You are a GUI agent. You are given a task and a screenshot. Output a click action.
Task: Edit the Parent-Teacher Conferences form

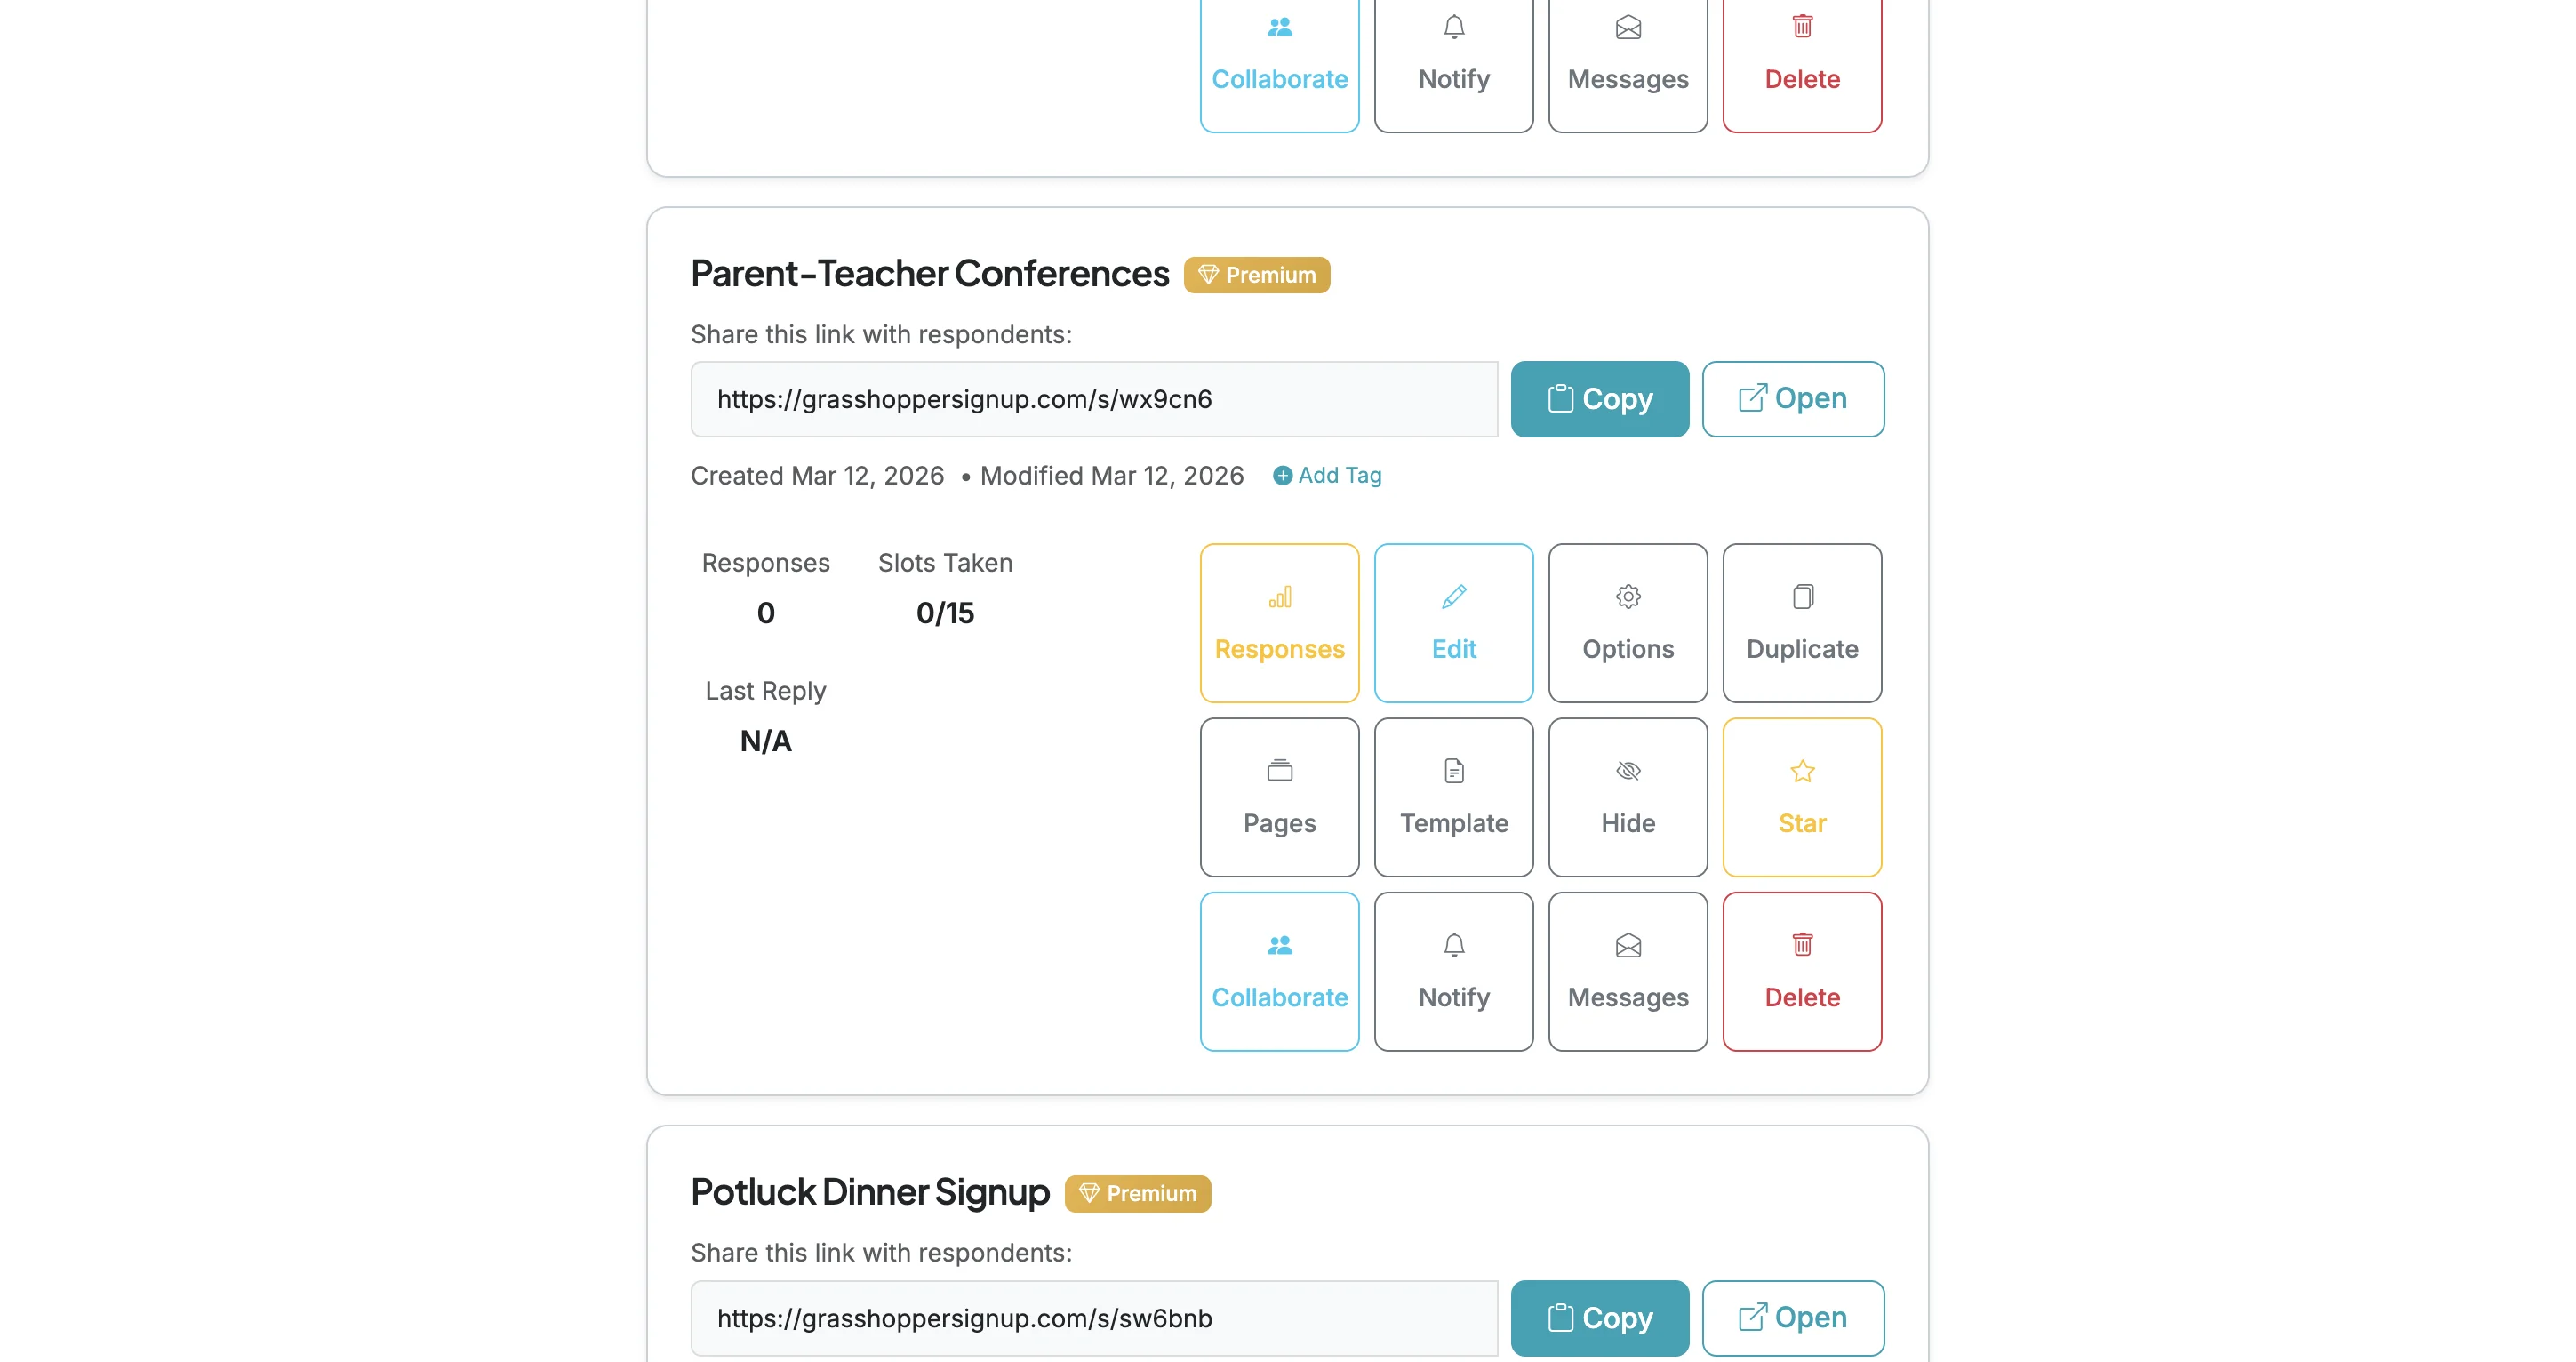[1453, 622]
